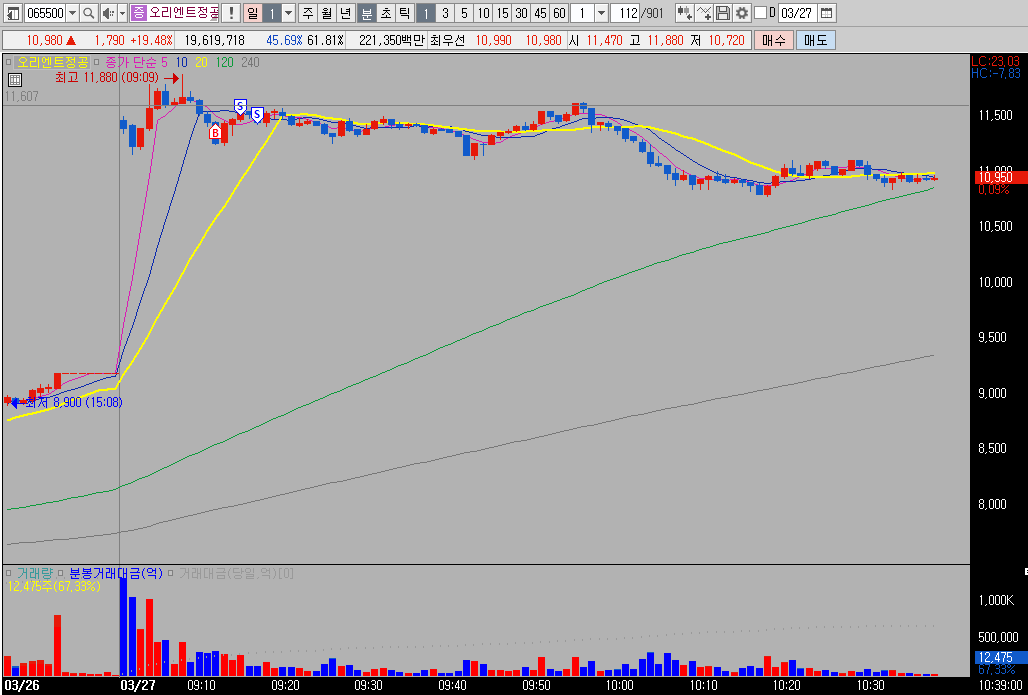Choose the 30-minute interval button

(x=521, y=12)
